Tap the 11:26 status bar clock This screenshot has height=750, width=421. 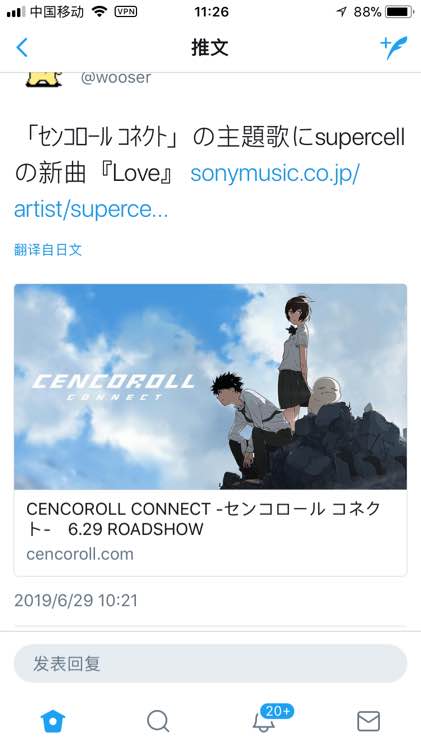[211, 12]
